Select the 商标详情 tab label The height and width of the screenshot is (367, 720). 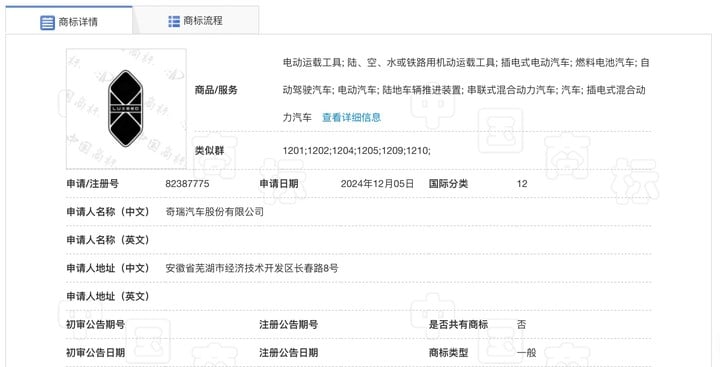[x=78, y=22]
